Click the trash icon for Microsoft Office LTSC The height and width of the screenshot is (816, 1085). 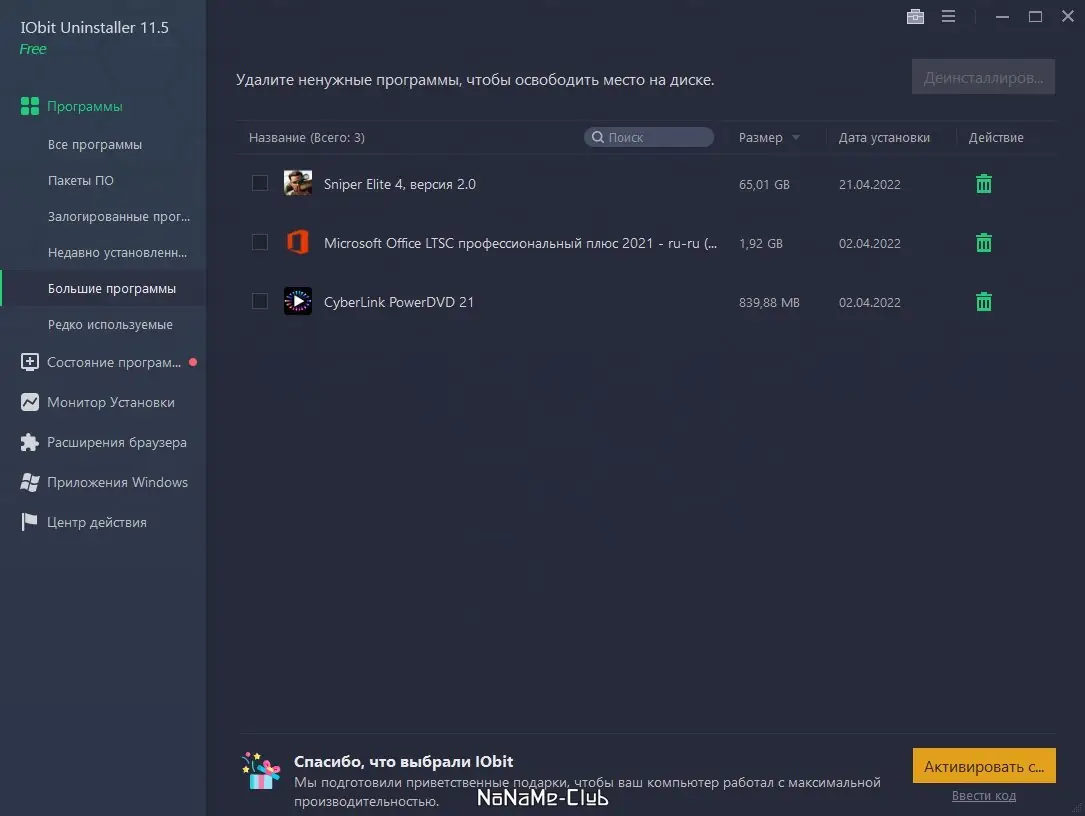[x=983, y=243]
